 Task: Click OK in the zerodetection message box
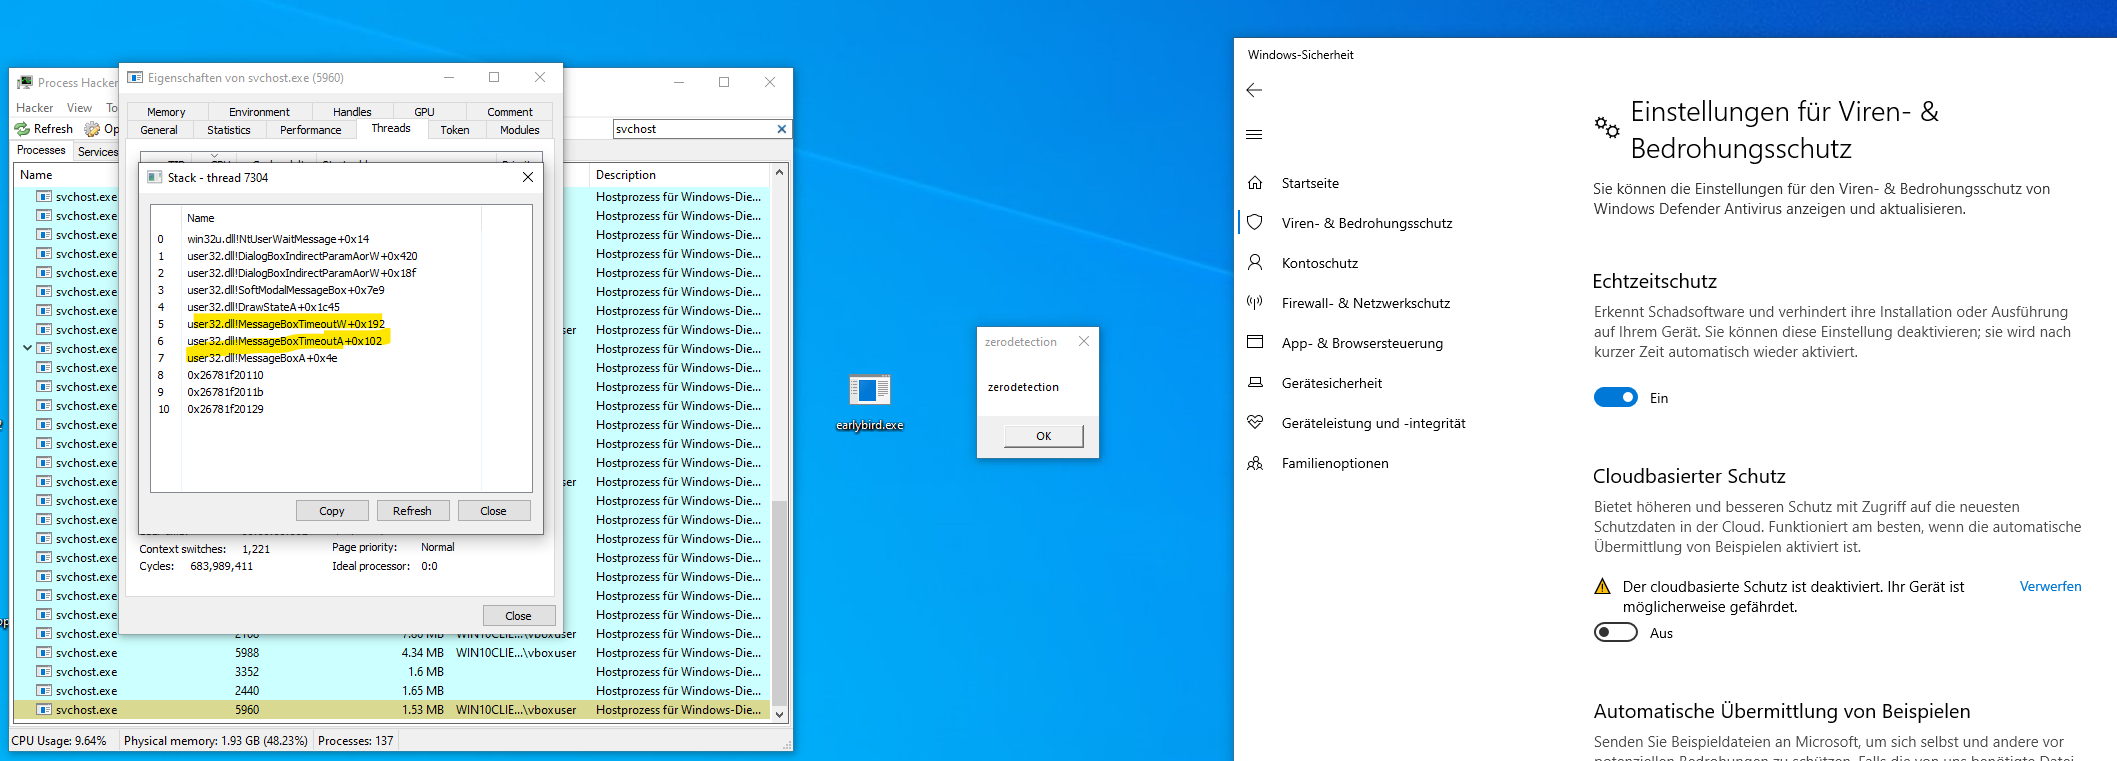(x=1043, y=436)
